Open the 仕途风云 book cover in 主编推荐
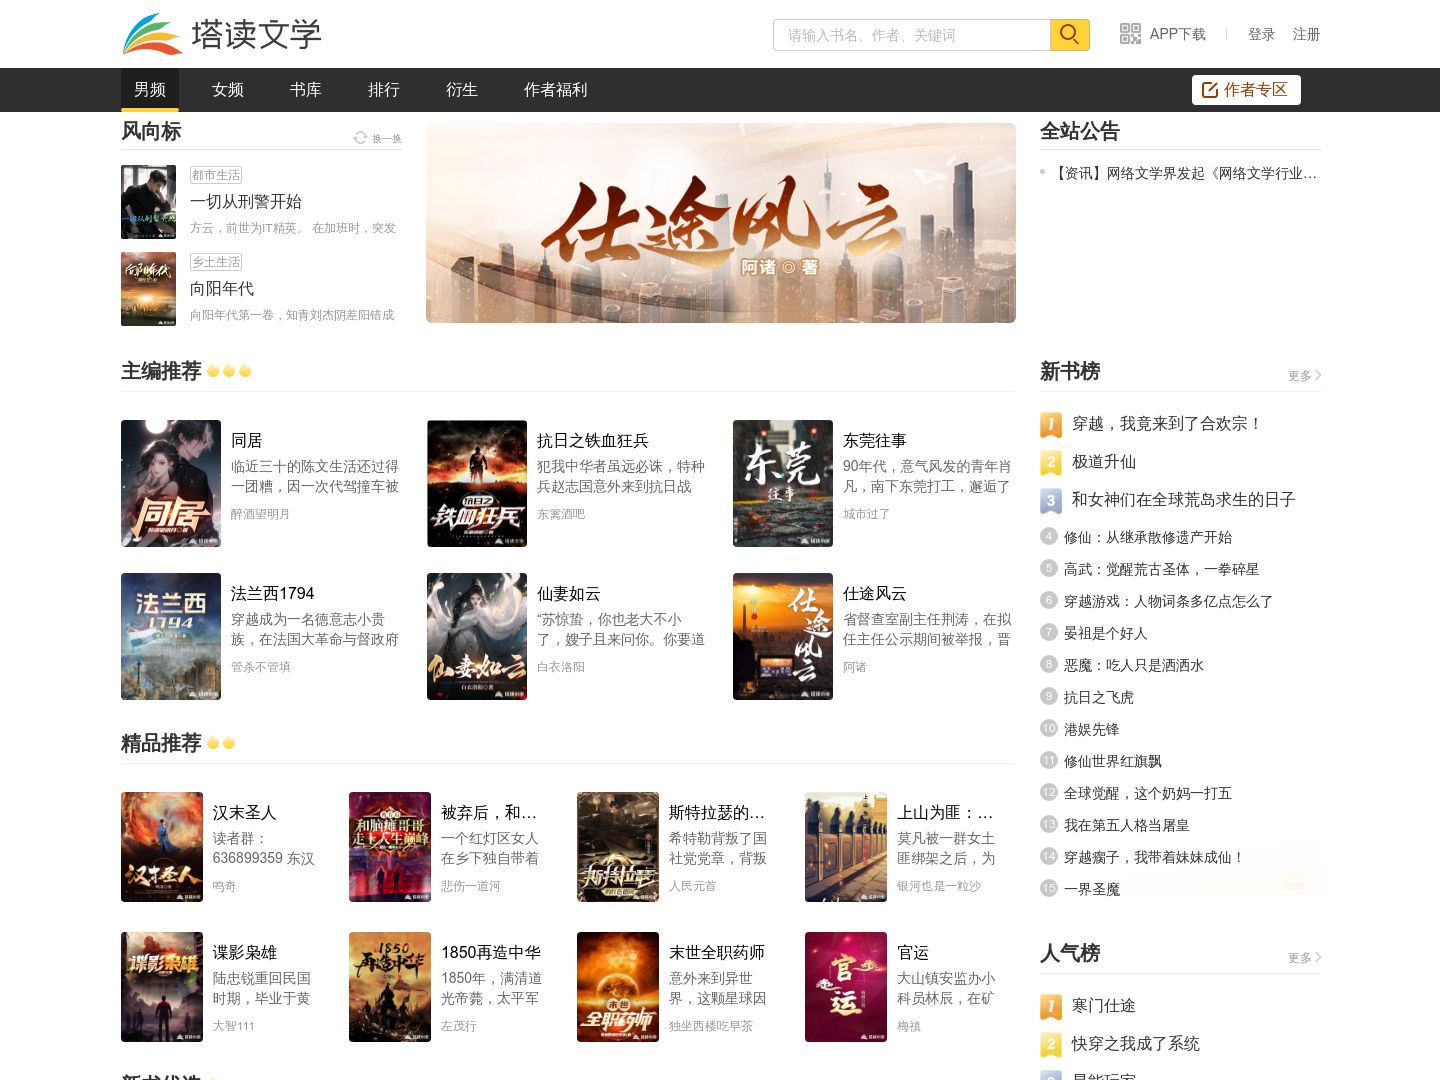The image size is (1440, 1080). [783, 637]
